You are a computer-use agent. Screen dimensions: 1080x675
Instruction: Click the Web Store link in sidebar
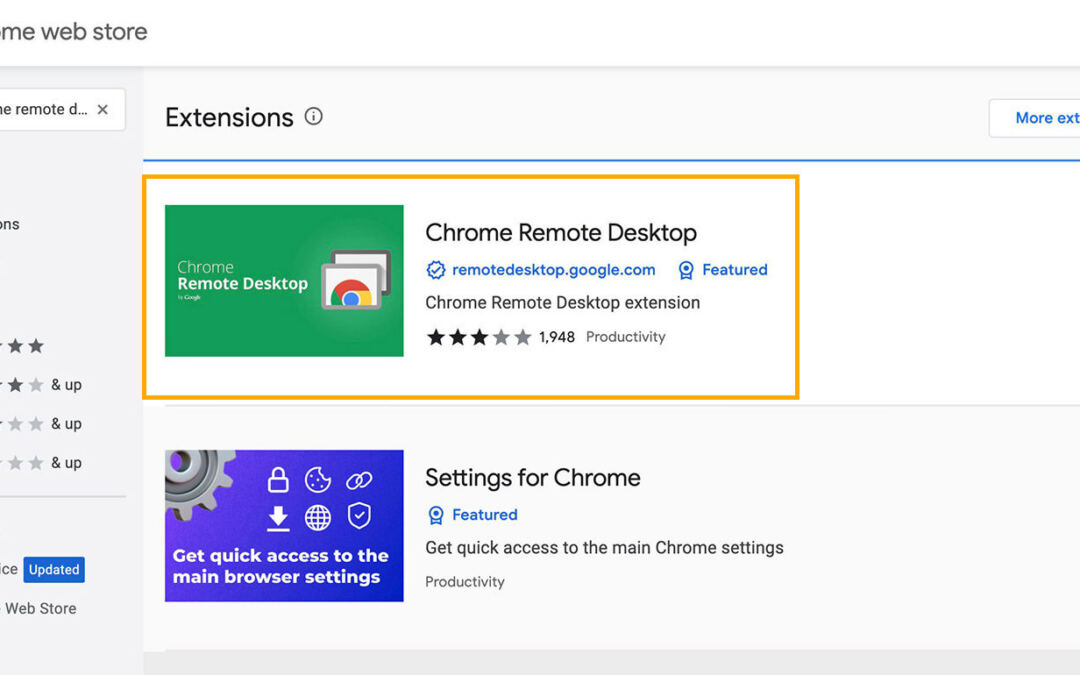pos(40,608)
